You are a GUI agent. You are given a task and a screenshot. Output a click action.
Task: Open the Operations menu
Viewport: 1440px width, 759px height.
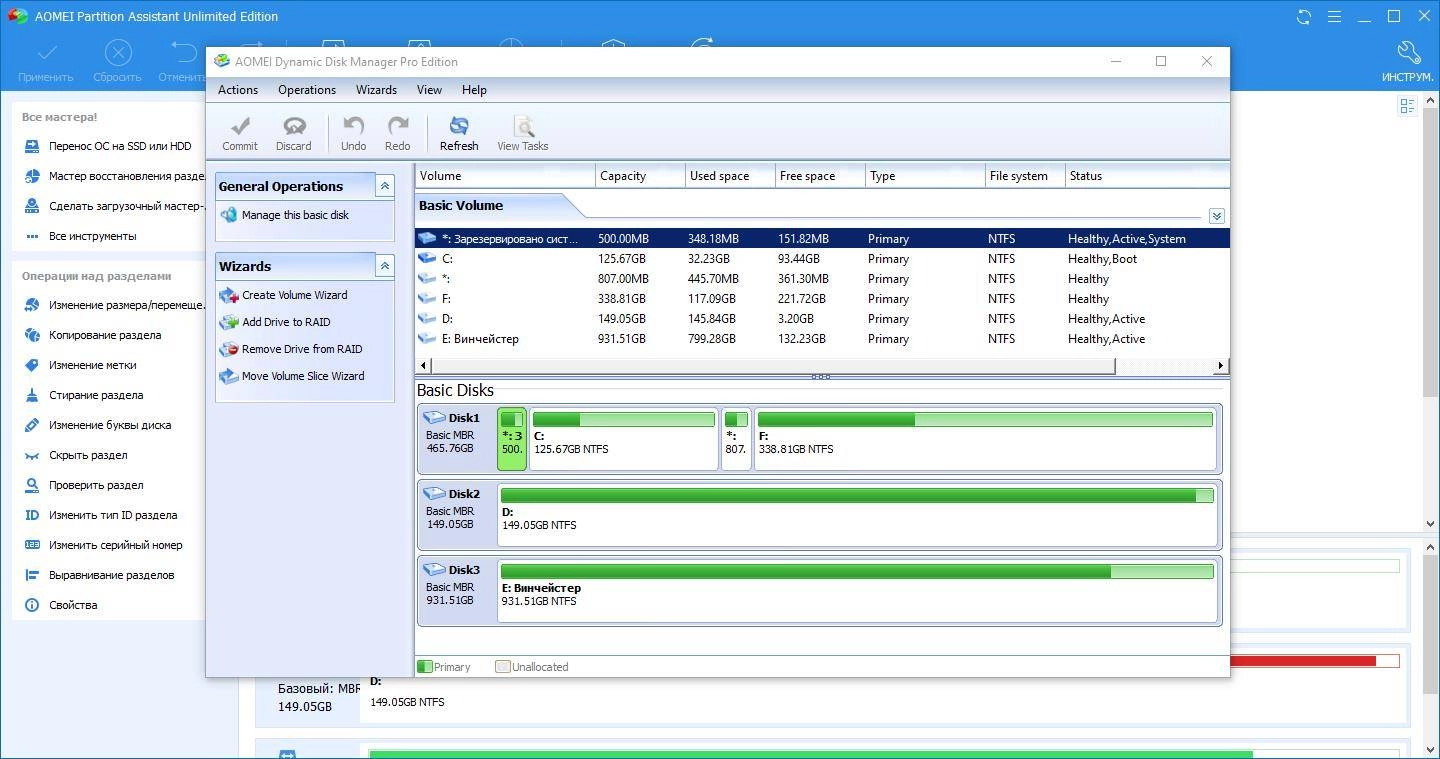click(x=307, y=90)
